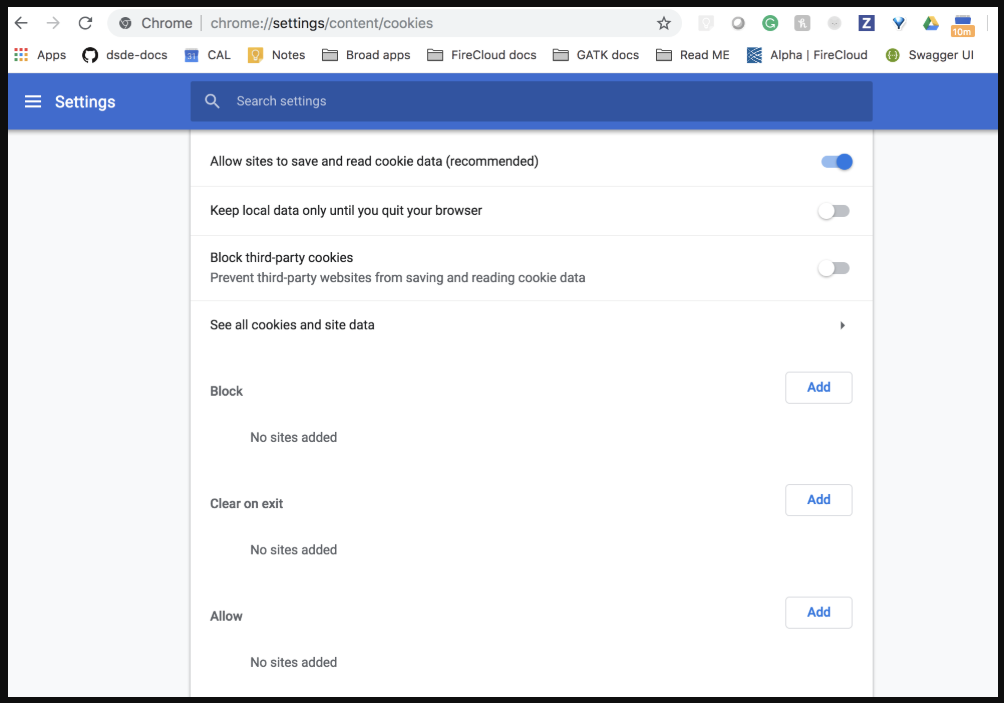Enable keep local data until quit
Screen dimensions: 1004x703
tap(834, 211)
